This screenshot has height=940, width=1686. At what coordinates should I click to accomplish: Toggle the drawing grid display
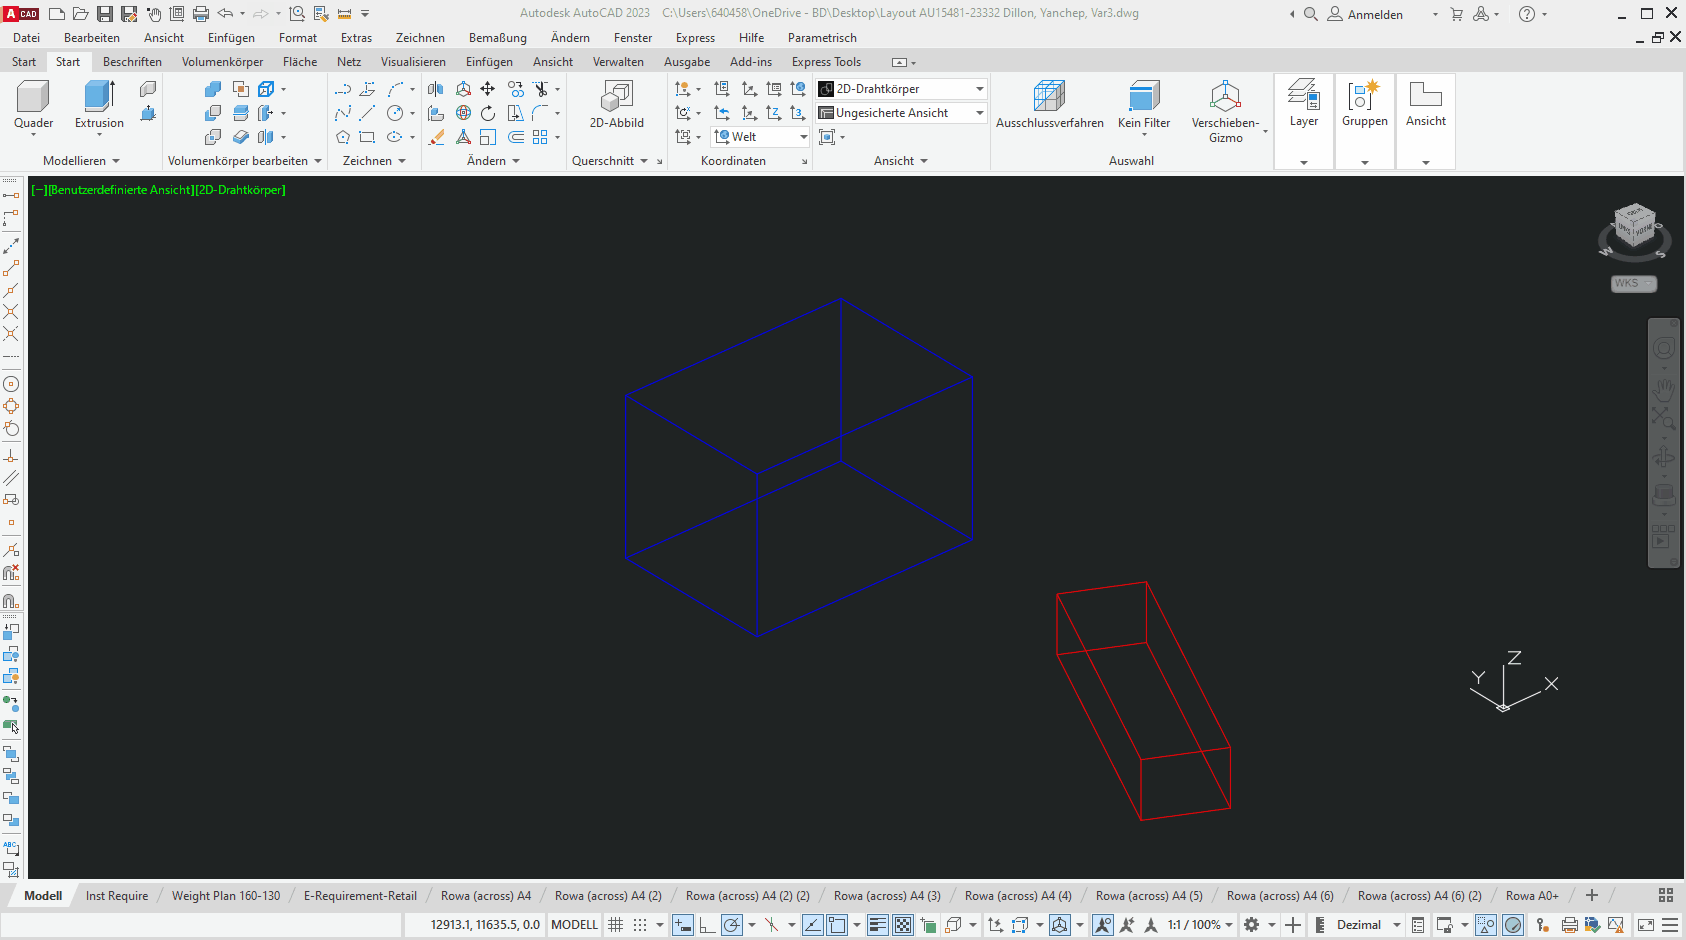616,925
